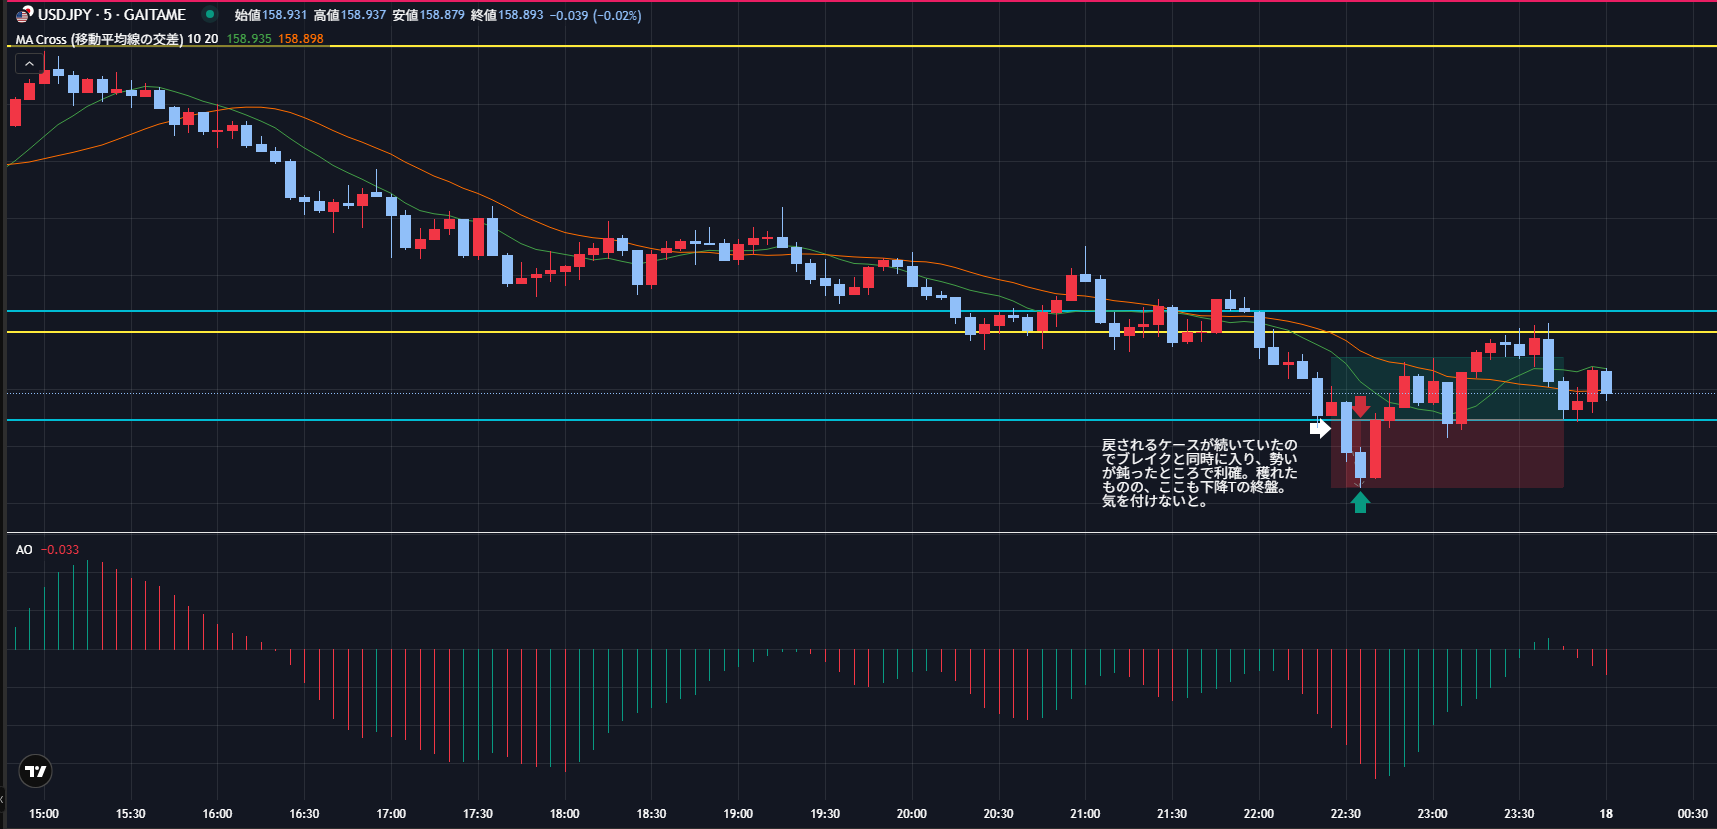Click the AO value -0.033
1717x829 pixels.
pos(60,550)
